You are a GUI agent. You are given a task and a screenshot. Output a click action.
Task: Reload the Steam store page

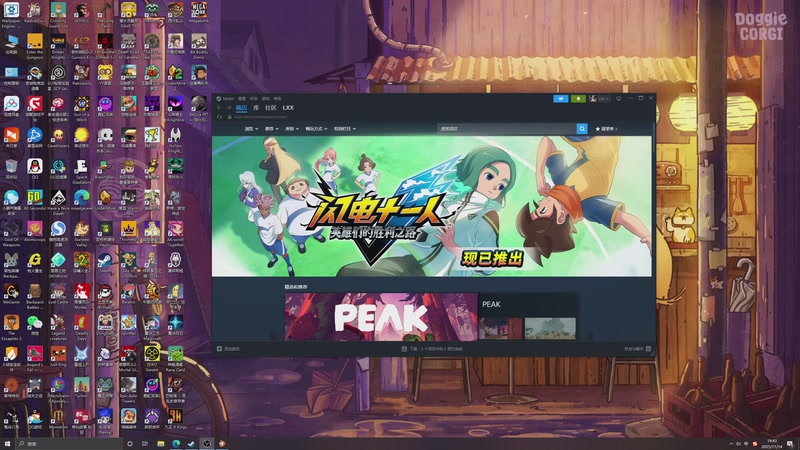220,117
